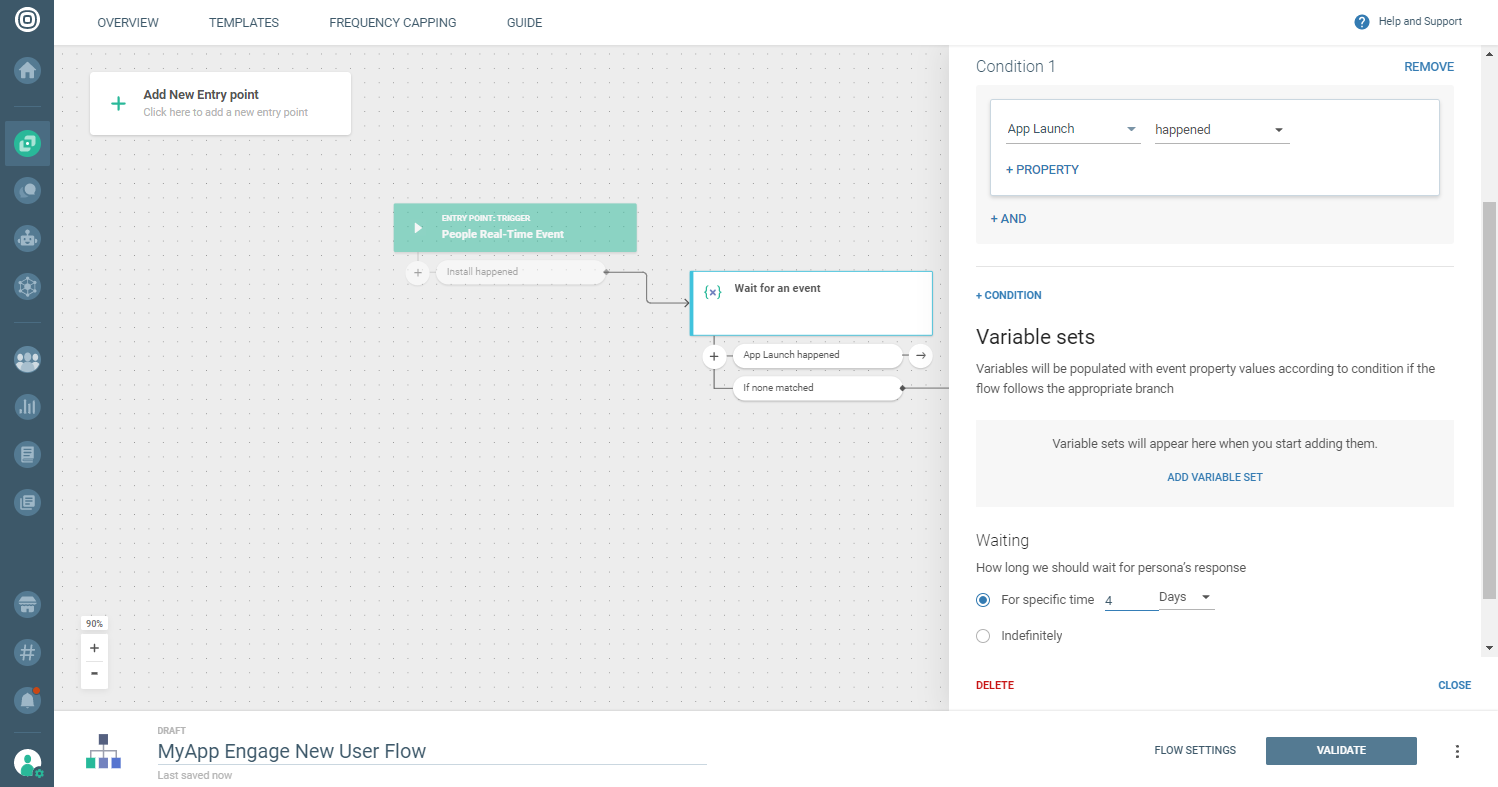Click the flow name input field
1498x787 pixels.
(432, 751)
